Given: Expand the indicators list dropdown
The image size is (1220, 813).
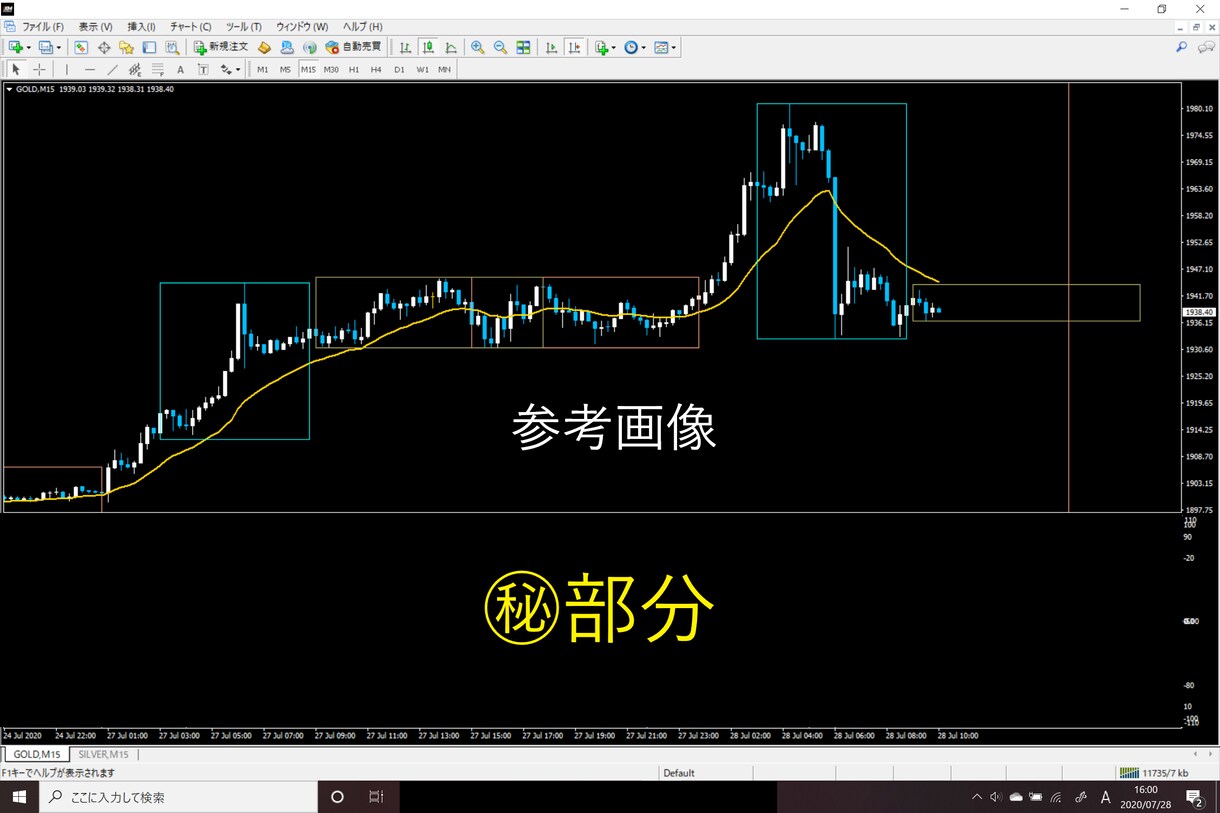Looking at the screenshot, I should (614, 47).
